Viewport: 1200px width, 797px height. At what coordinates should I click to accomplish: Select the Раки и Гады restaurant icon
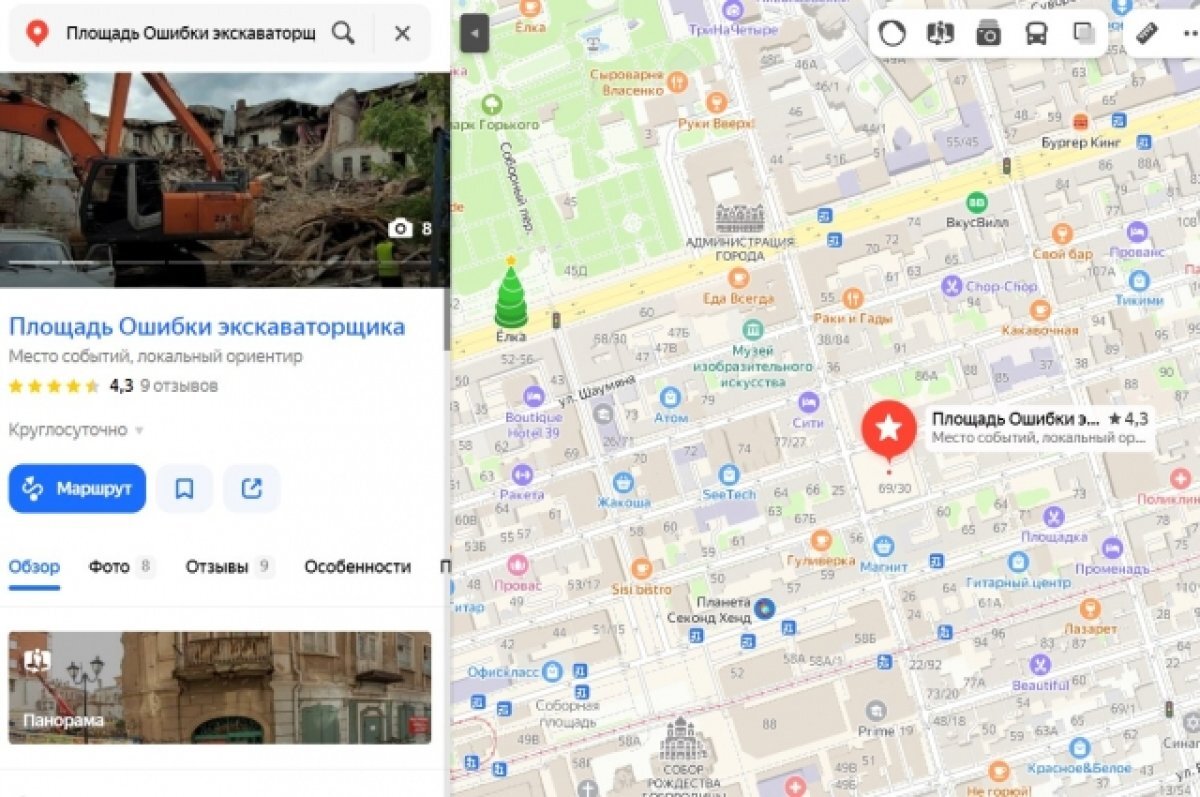pos(852,297)
